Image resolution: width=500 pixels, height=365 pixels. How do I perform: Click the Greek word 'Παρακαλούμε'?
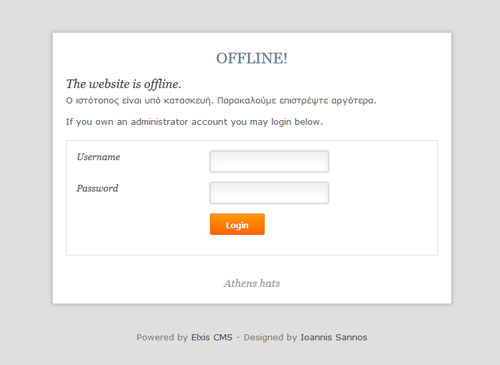click(247, 101)
